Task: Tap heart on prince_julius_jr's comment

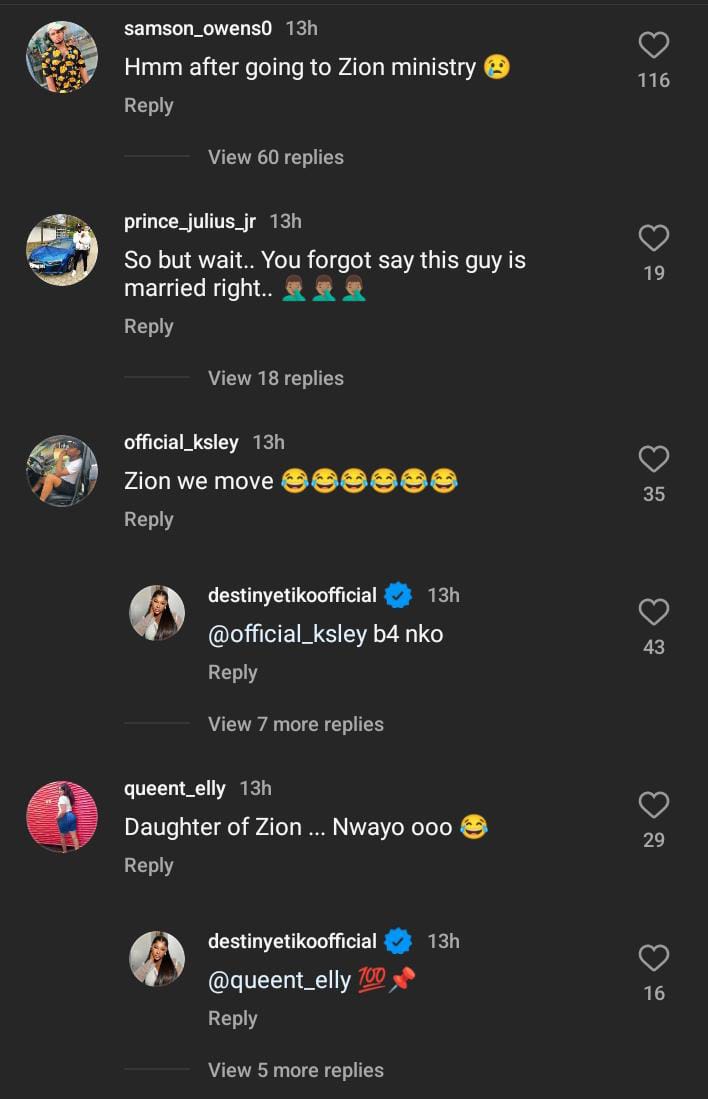Action: 653,238
